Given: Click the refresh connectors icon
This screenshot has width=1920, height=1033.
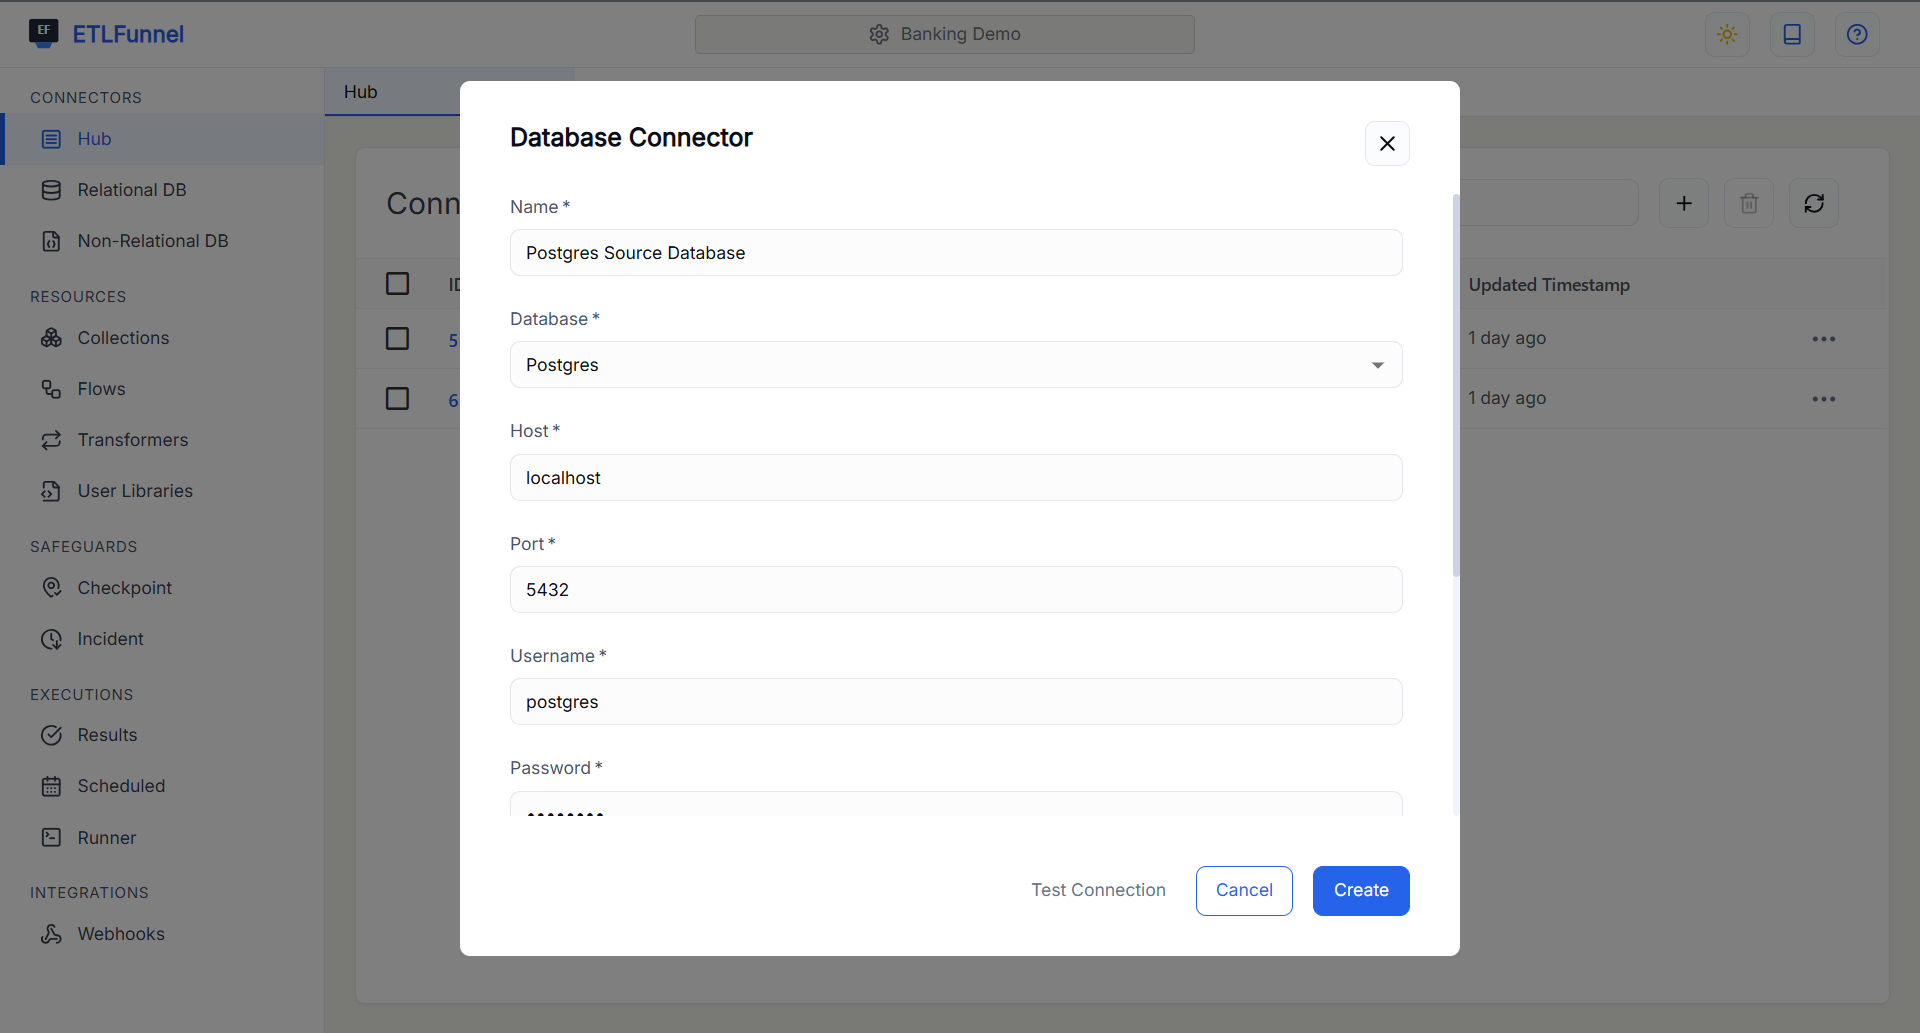Looking at the screenshot, I should [1814, 203].
